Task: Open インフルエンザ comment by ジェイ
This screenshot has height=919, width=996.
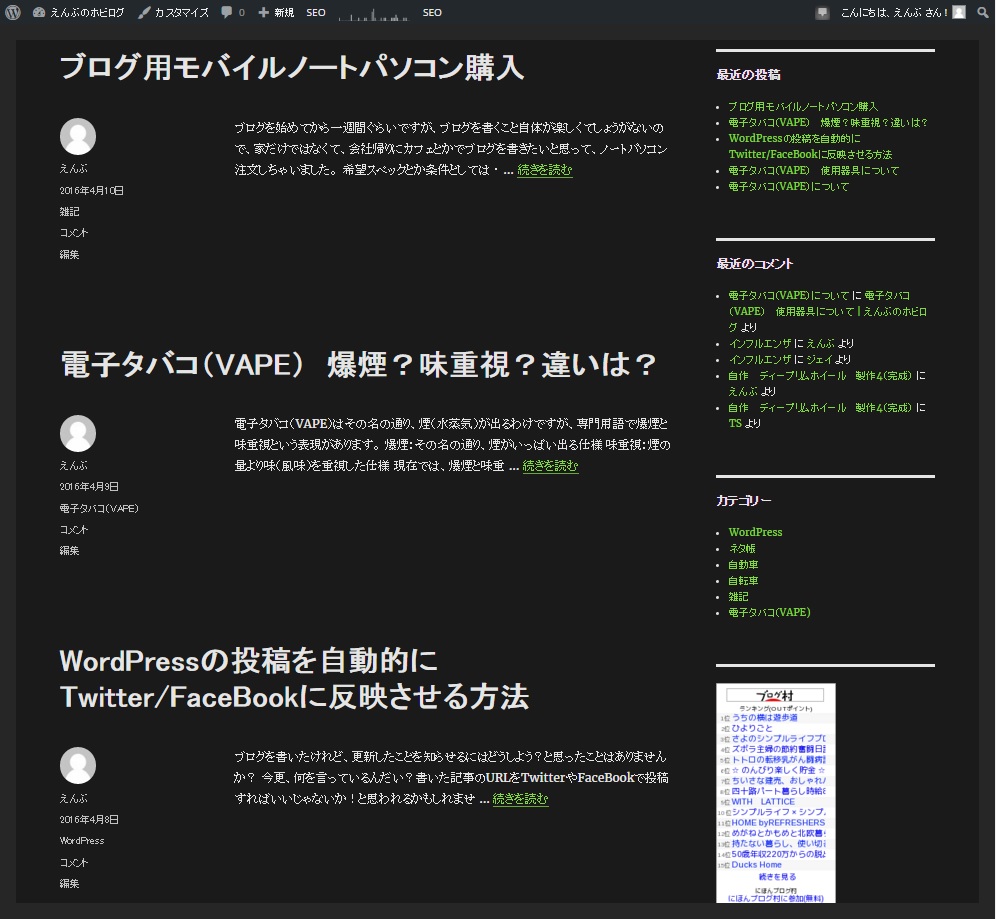Action: 760,359
